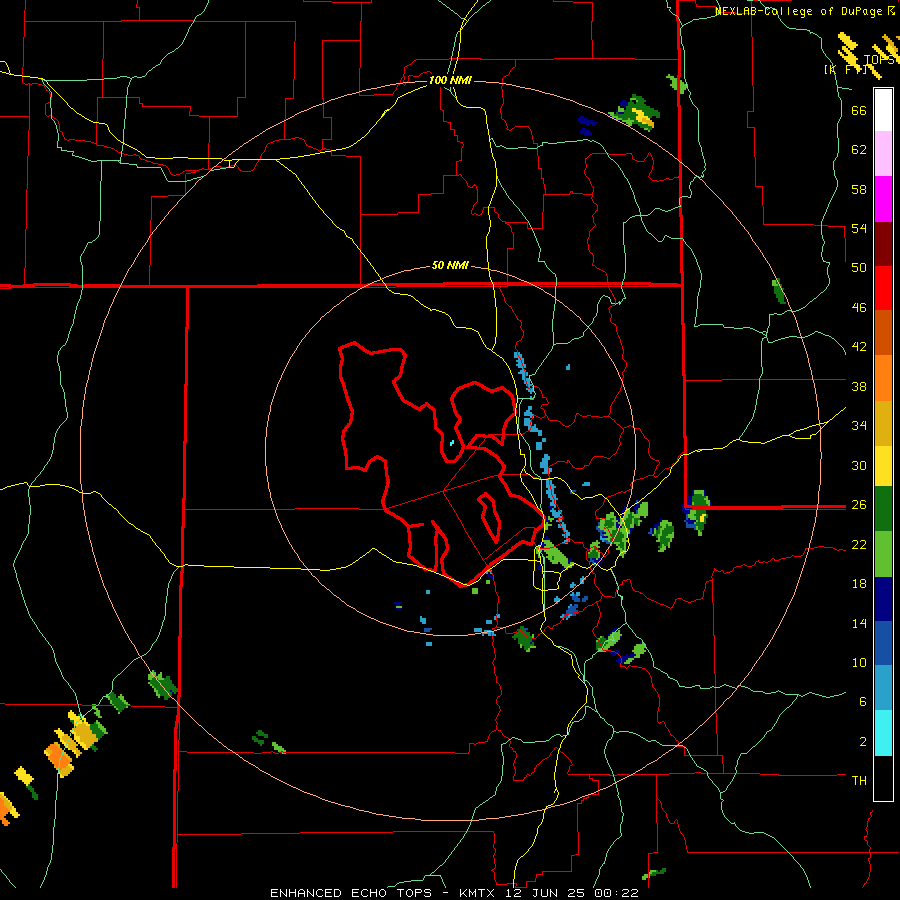Click the scale label '14'

click(x=859, y=623)
